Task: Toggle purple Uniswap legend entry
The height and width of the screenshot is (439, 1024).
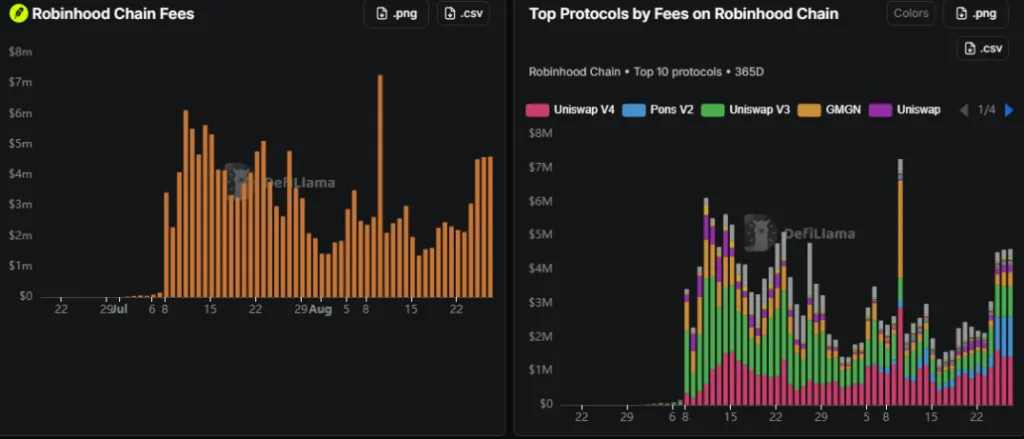Action: tap(904, 110)
